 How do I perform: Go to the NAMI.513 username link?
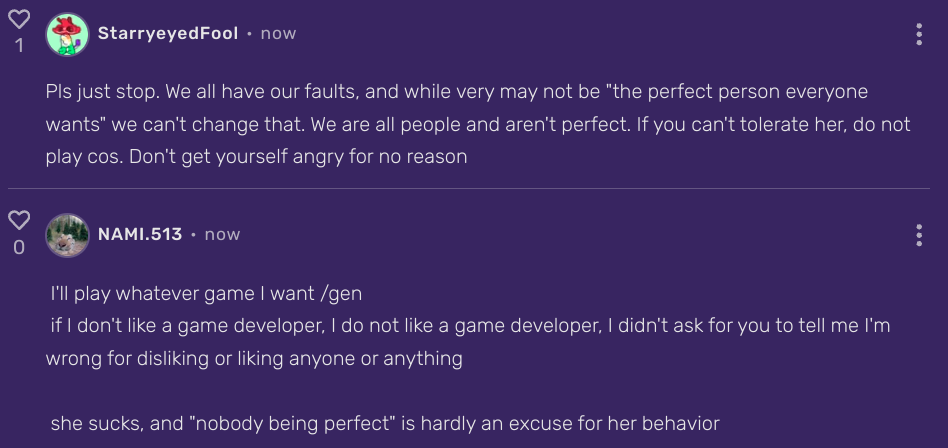click(140, 234)
